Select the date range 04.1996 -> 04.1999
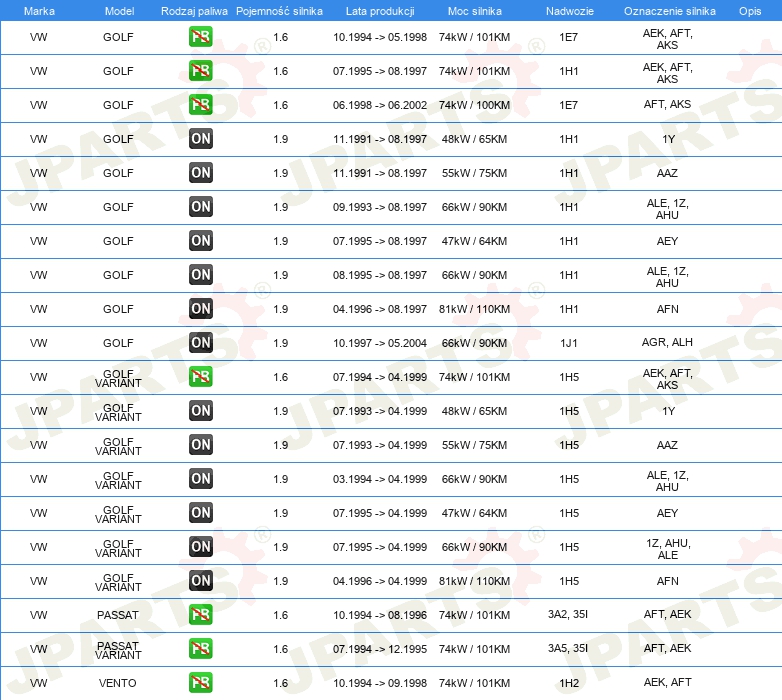 tap(380, 581)
